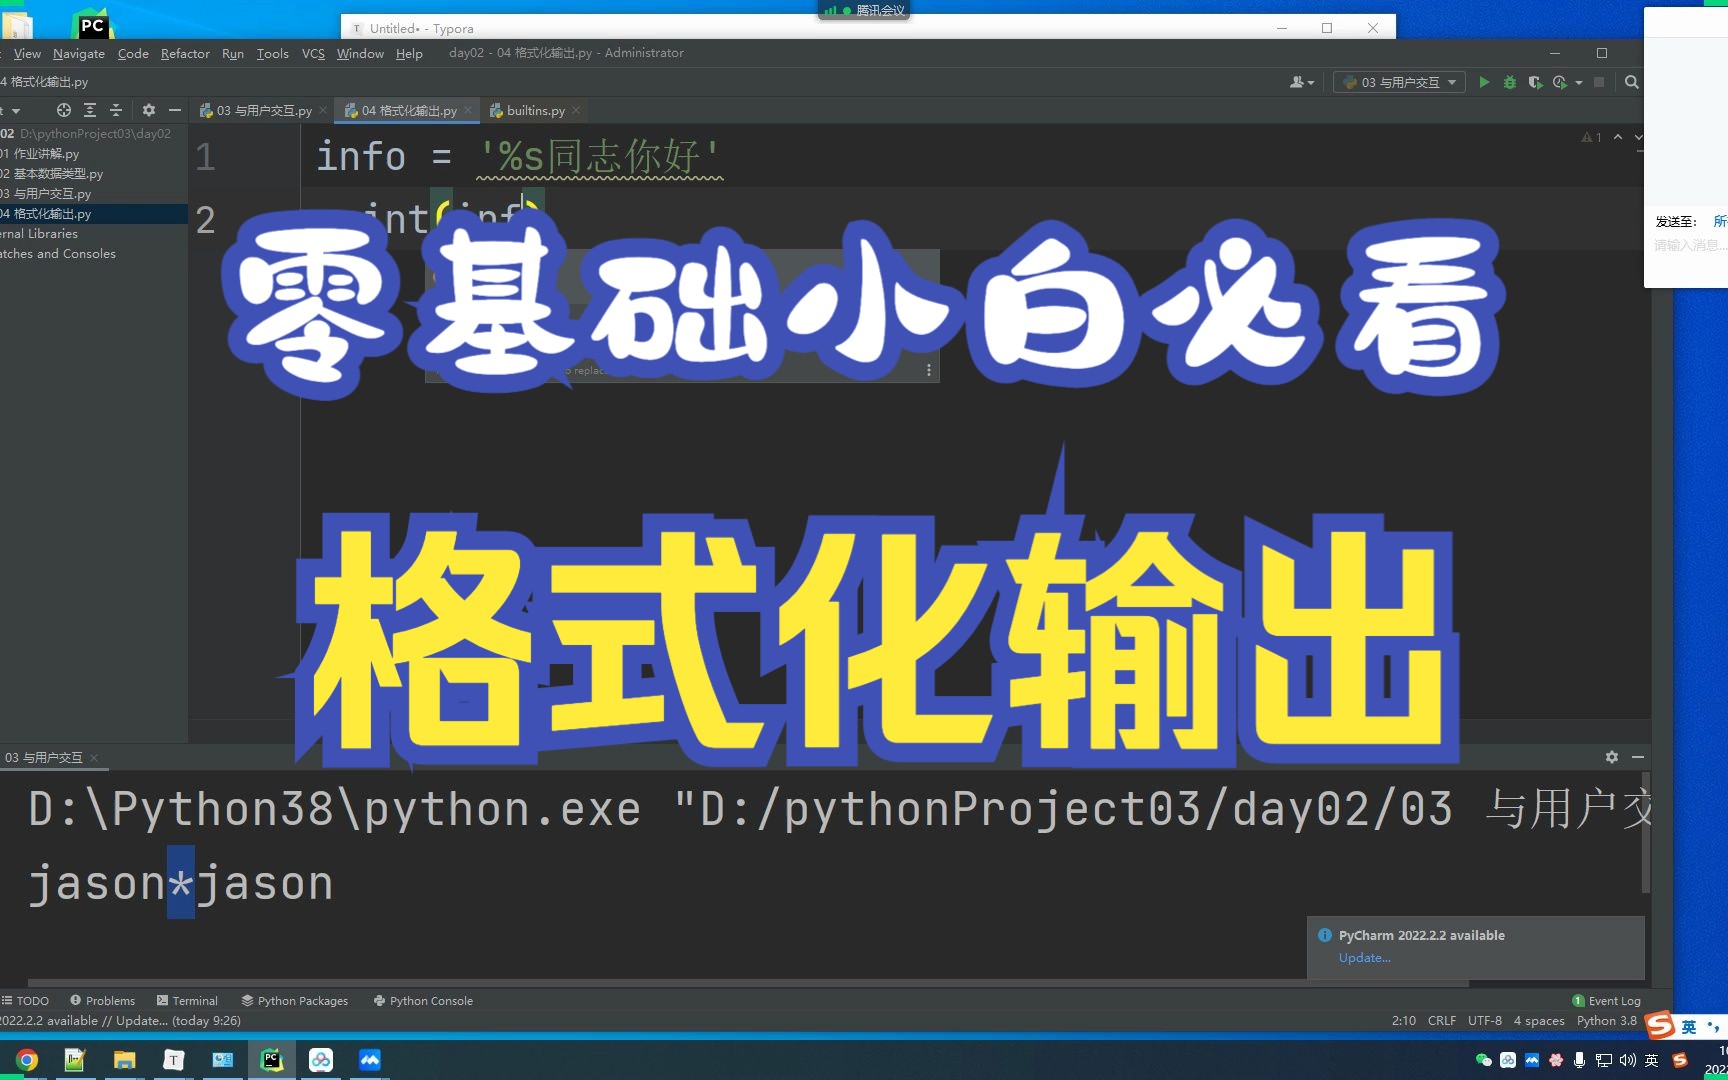Click the gray Stop square icon

(1599, 82)
